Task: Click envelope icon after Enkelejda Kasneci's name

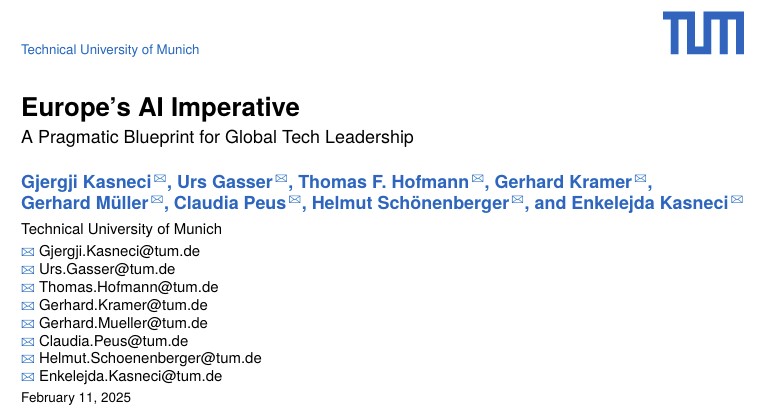Action: (737, 199)
